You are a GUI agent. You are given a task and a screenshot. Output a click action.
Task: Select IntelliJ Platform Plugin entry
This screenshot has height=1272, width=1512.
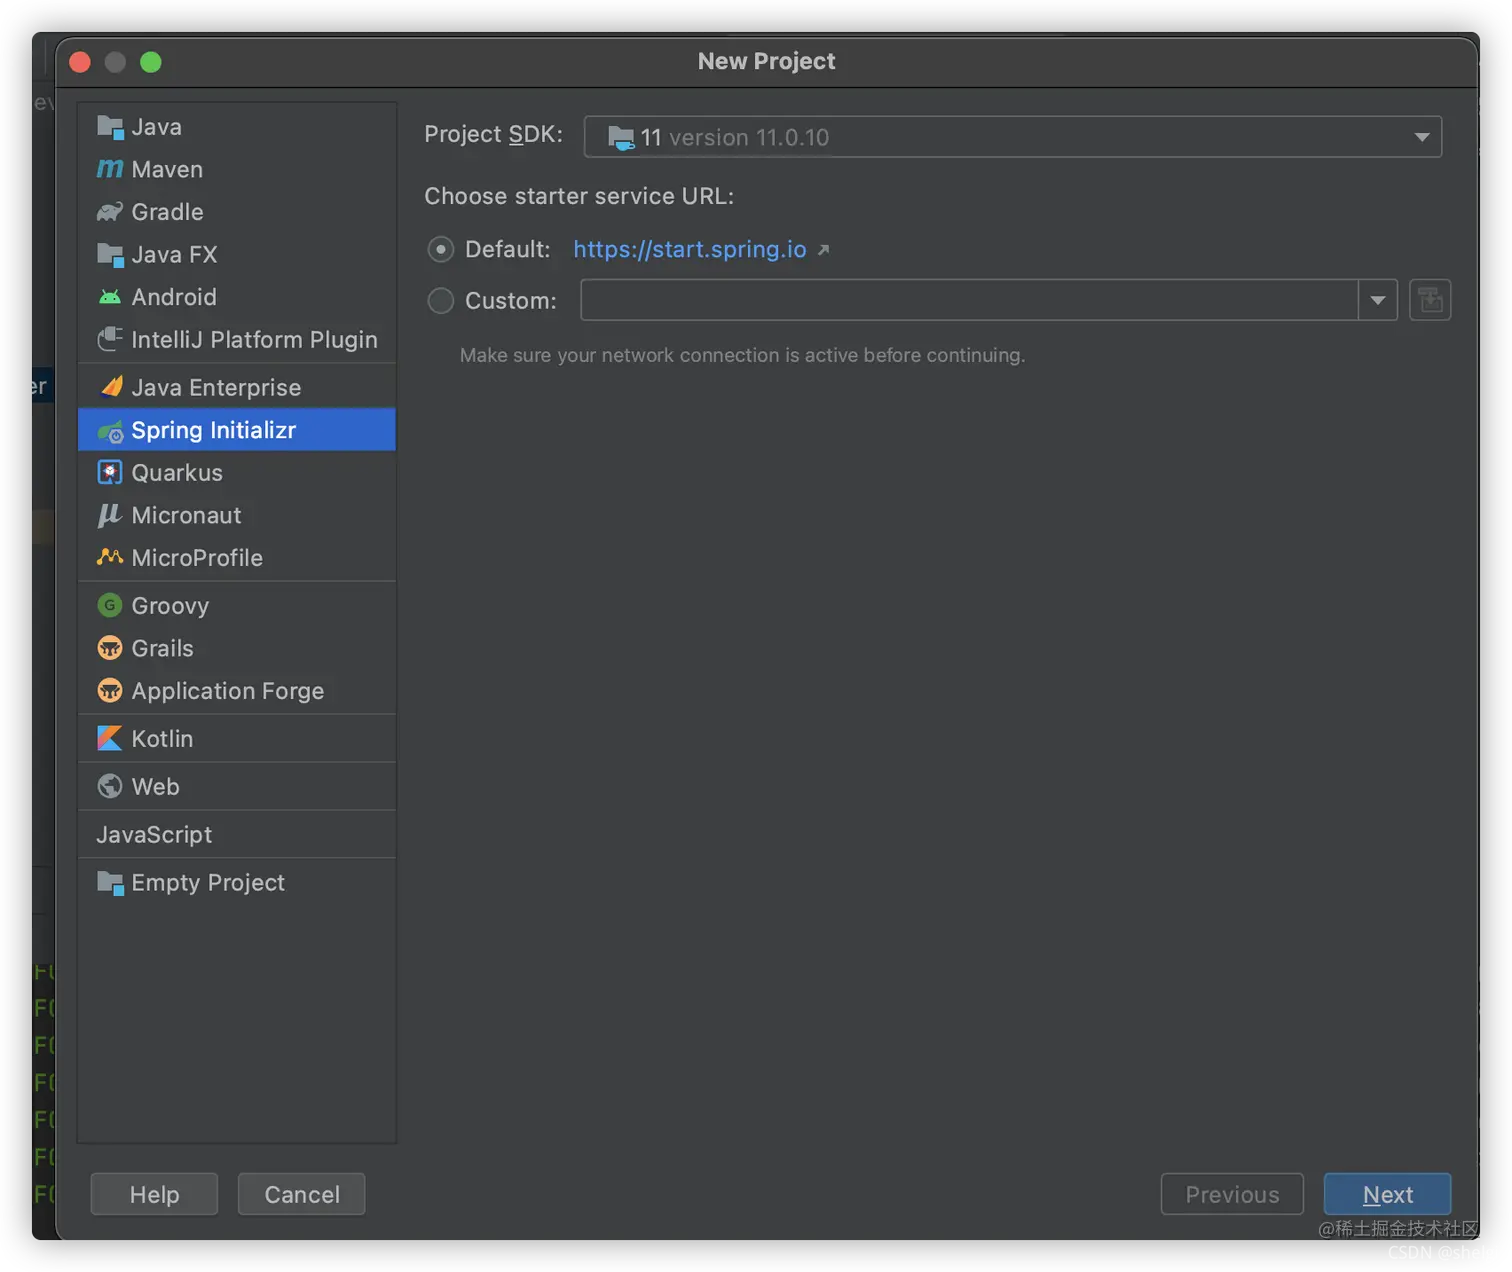point(237,339)
